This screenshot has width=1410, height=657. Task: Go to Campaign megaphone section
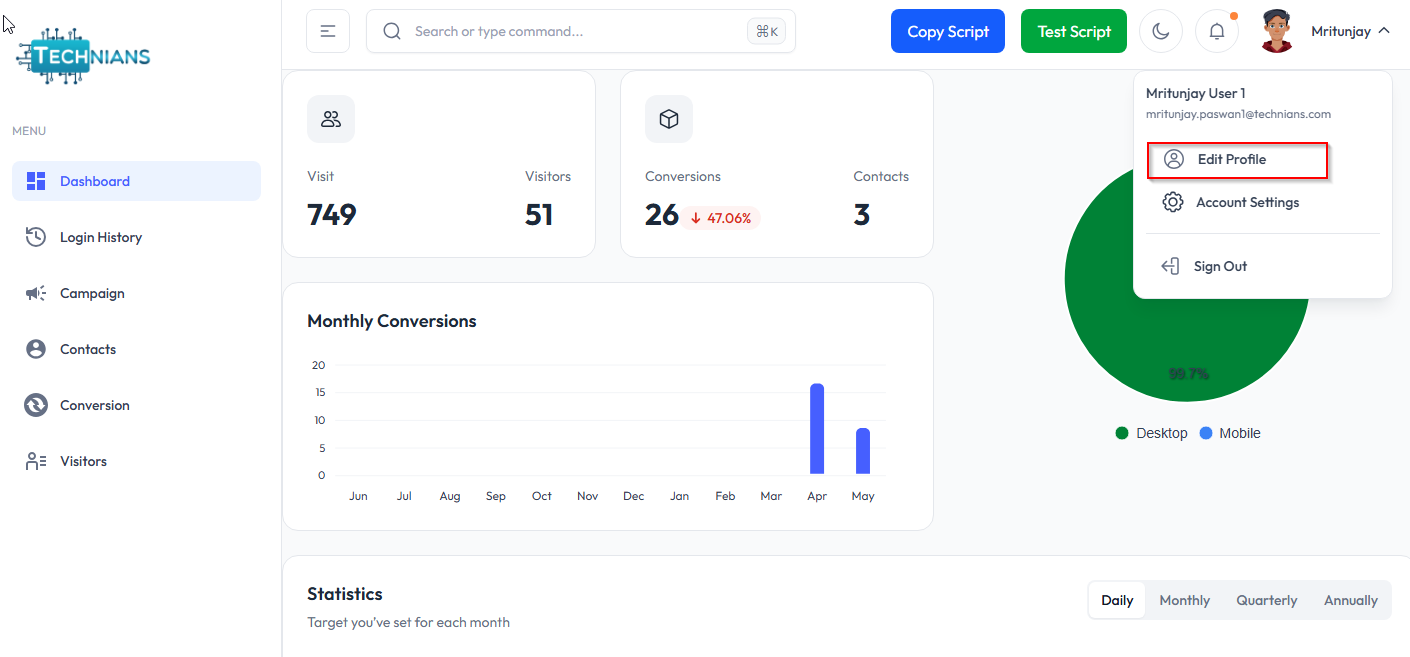[92, 293]
